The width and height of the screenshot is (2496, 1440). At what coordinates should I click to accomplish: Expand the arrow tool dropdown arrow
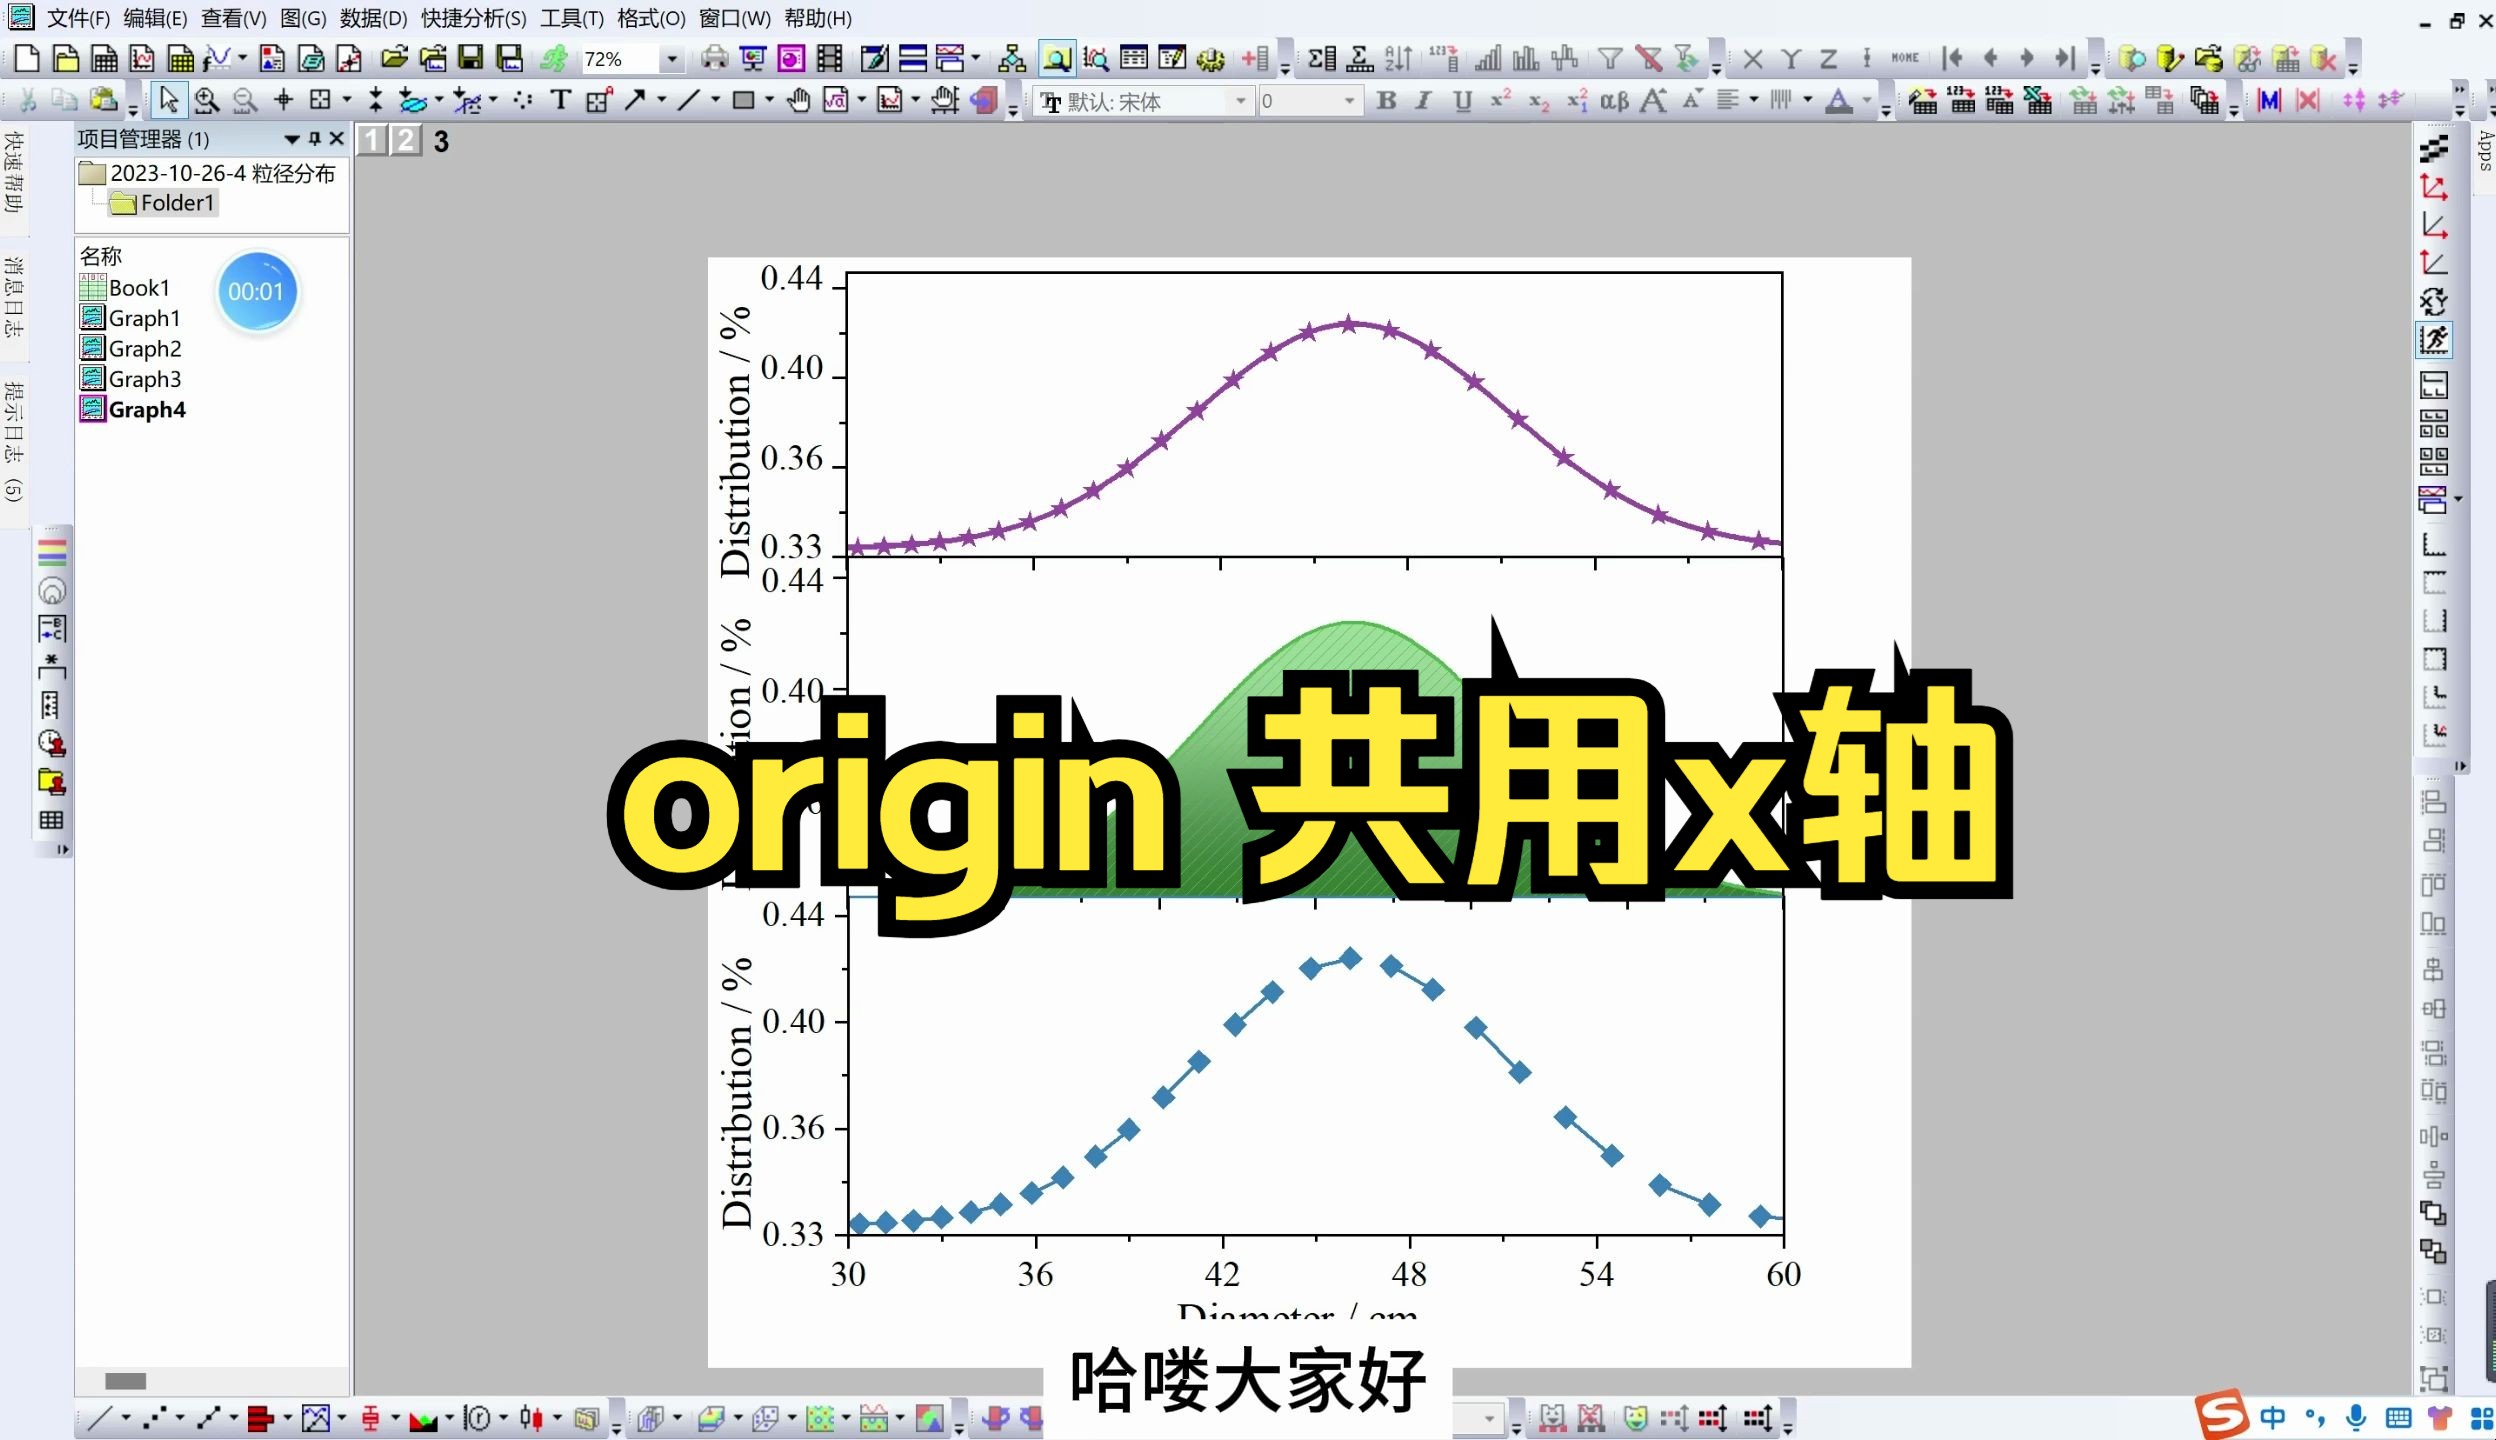(x=661, y=100)
